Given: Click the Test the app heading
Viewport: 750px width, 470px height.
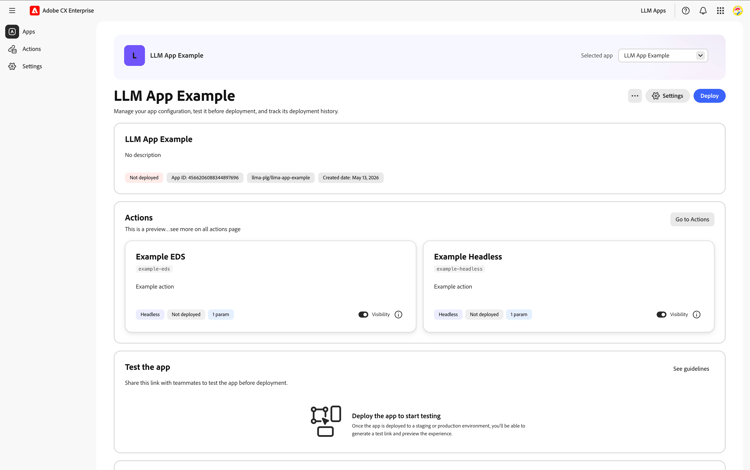Looking at the screenshot, I should (x=147, y=367).
